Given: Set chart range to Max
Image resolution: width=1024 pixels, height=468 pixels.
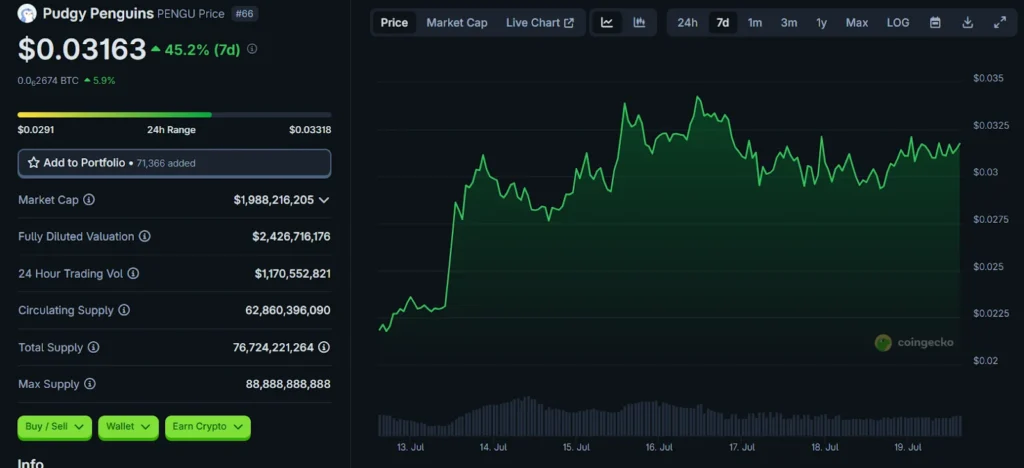Looking at the screenshot, I should pyautogui.click(x=857, y=23).
